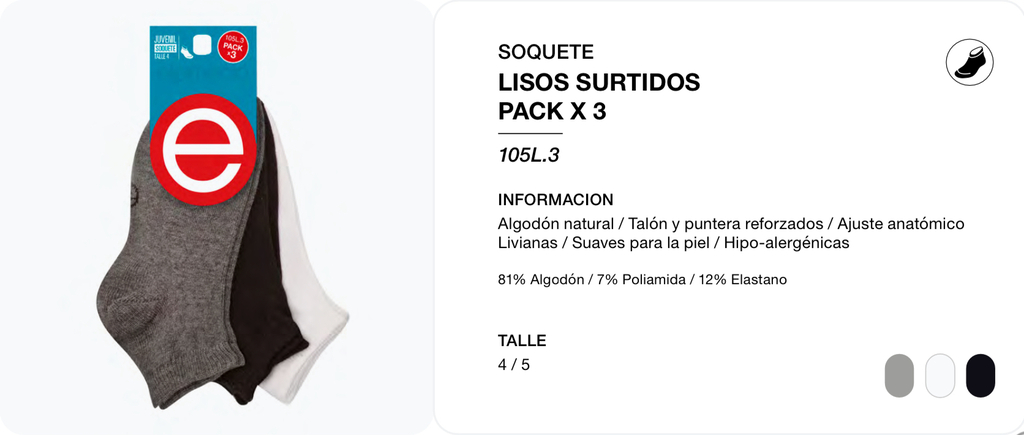
Task: Click the LISOS SURTIDOS product title
Action: [599, 82]
